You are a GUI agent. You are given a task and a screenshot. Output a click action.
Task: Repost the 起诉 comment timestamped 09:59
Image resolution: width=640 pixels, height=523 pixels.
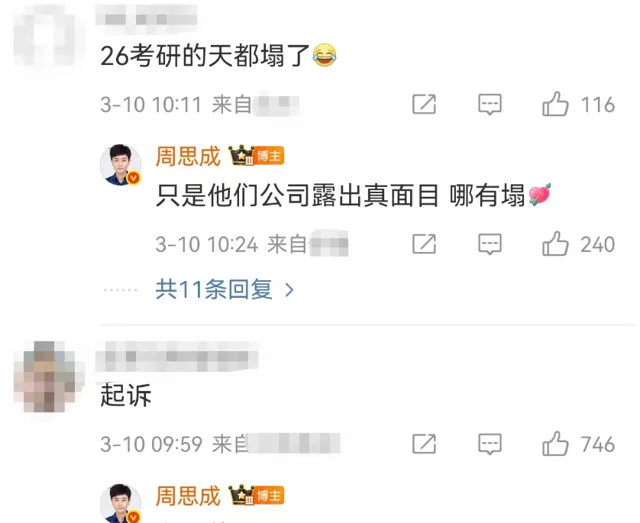[424, 444]
